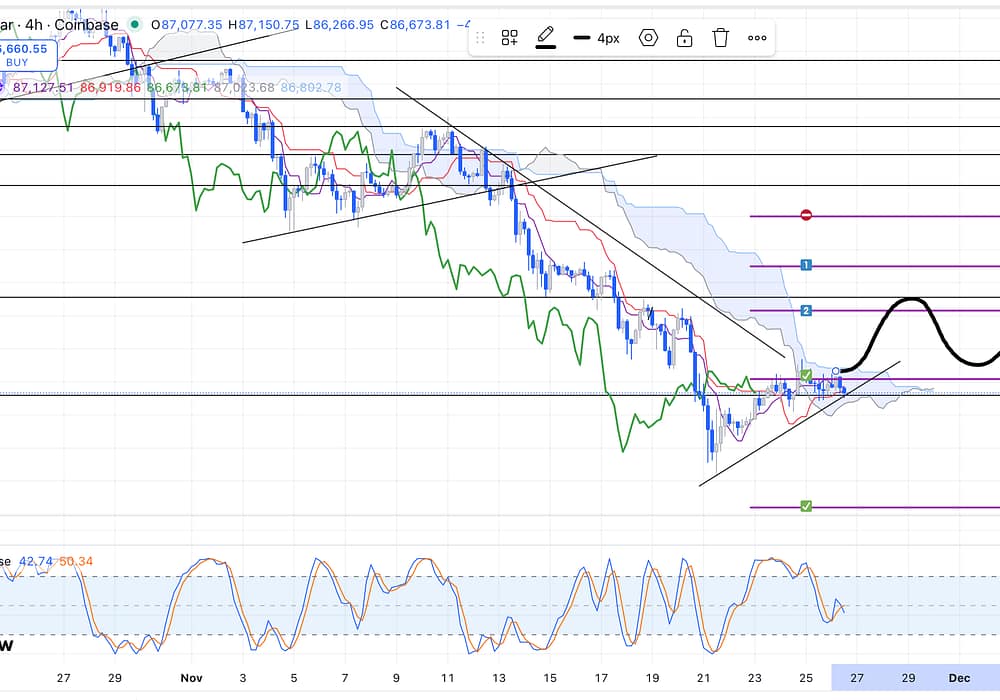The width and height of the screenshot is (1000, 700).
Task: Select the start anchor circle of the curve
Action: pos(836,372)
